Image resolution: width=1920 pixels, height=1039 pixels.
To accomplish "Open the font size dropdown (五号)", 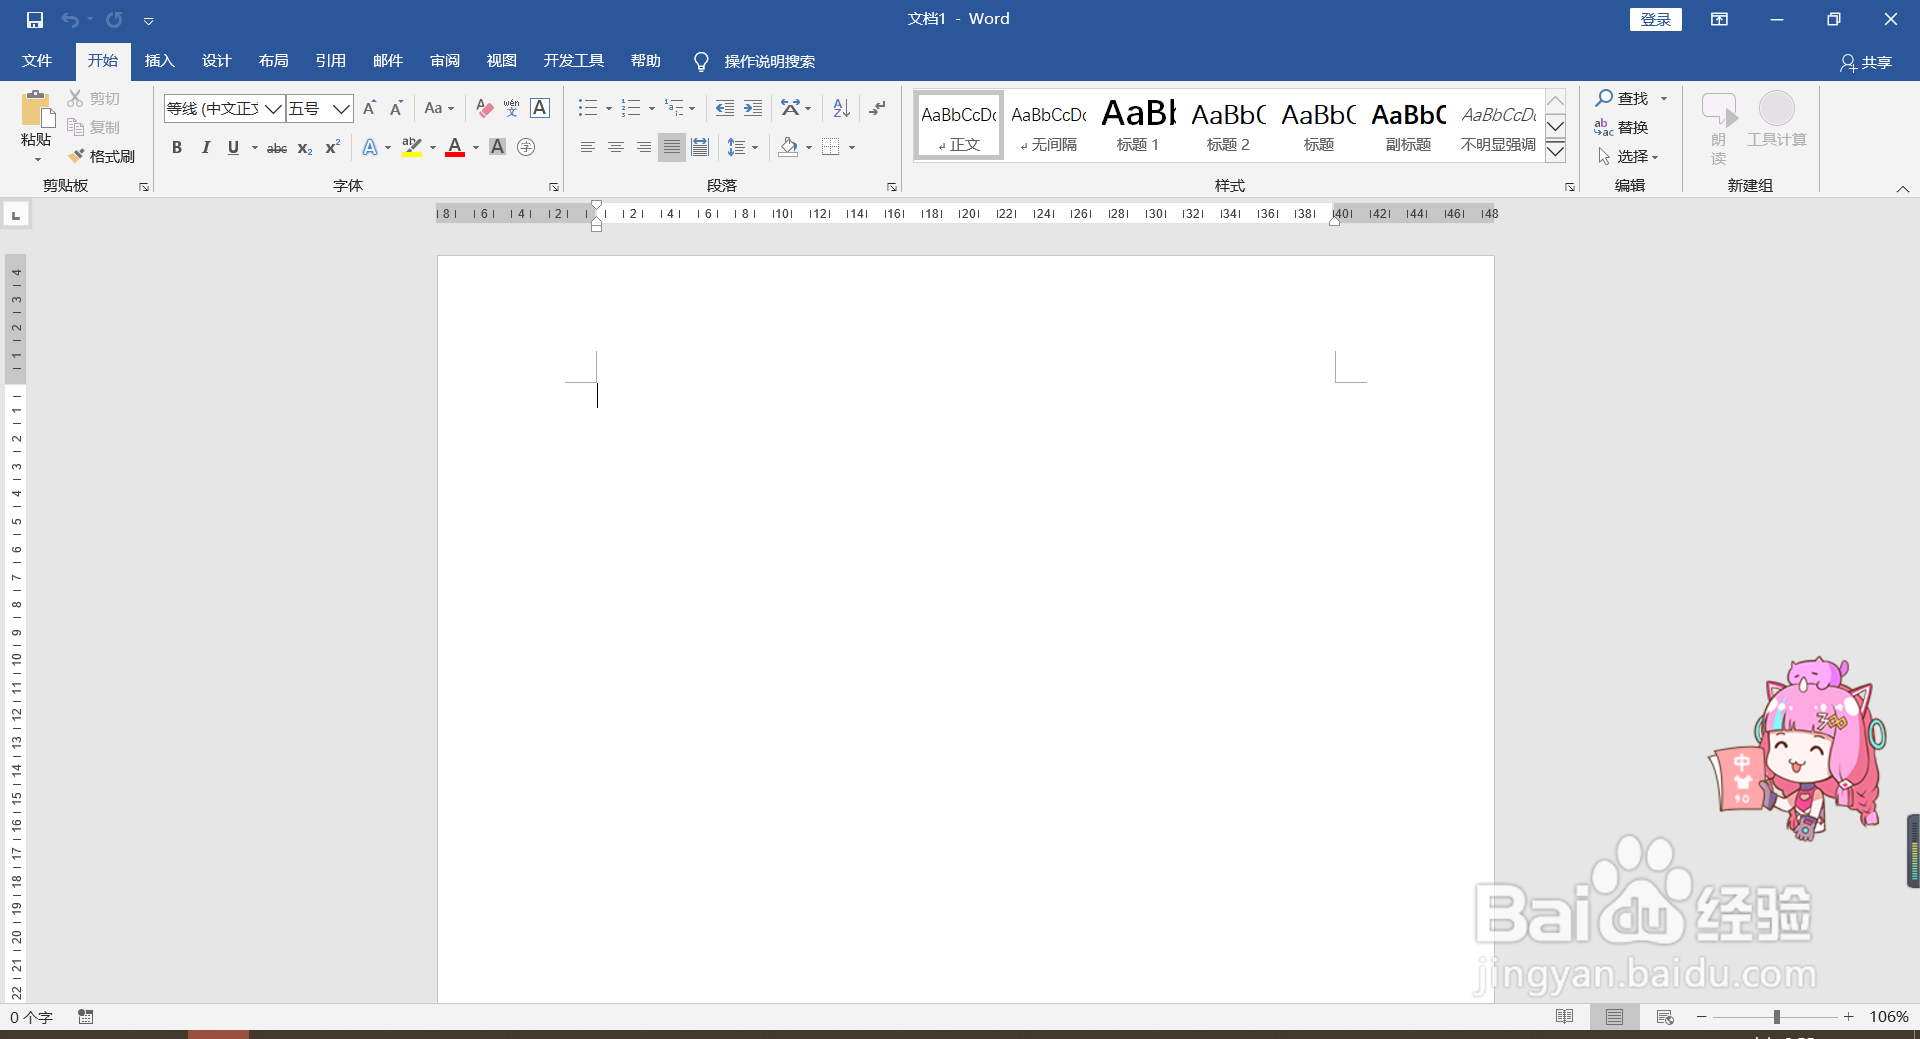I will (341, 108).
